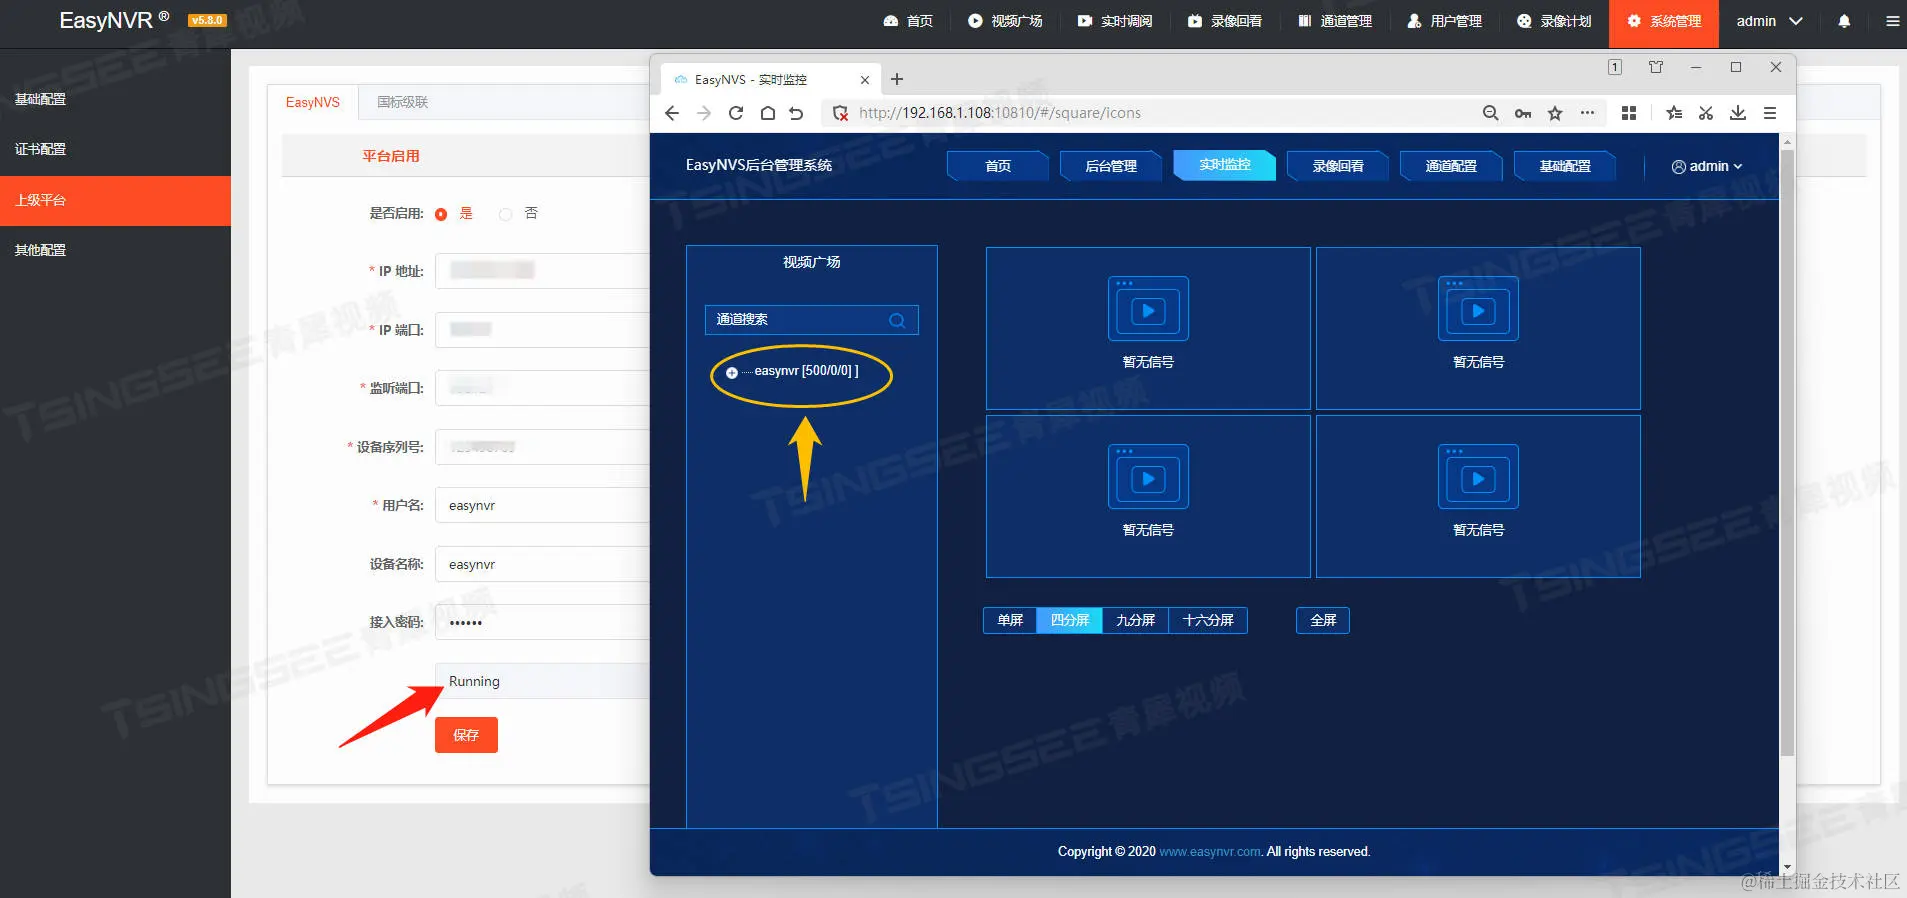Screen dimensions: 1907x898
Task: Close the EasyNVS 实时监控 tab
Action: [x=865, y=80]
